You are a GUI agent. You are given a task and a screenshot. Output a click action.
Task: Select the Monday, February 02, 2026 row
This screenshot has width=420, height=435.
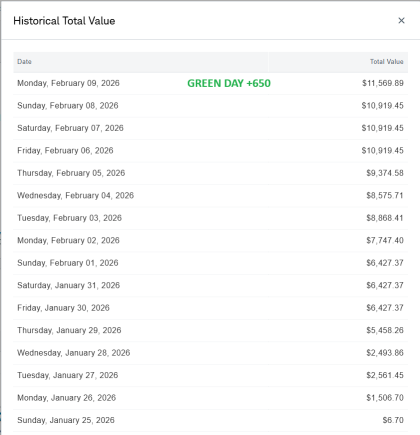pyautogui.click(x=211, y=240)
